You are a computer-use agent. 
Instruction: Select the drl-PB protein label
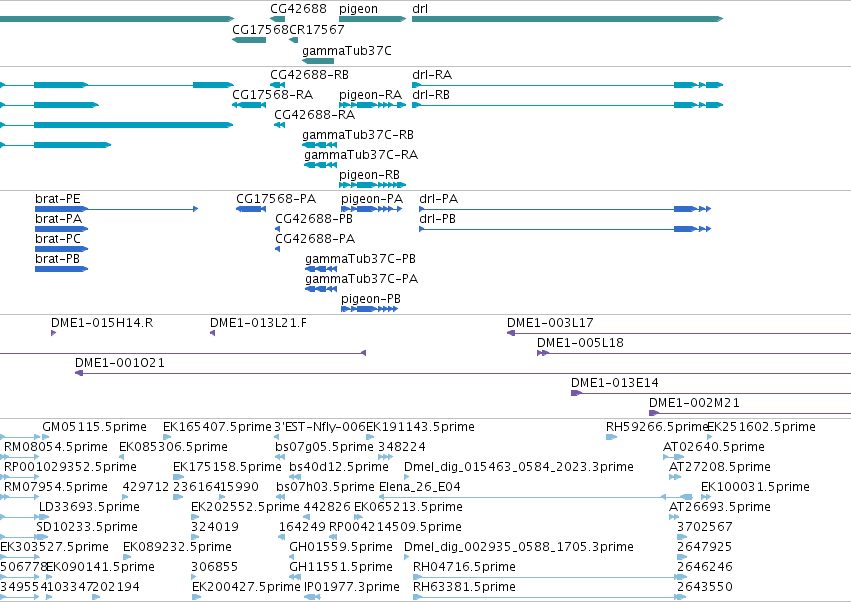click(437, 219)
